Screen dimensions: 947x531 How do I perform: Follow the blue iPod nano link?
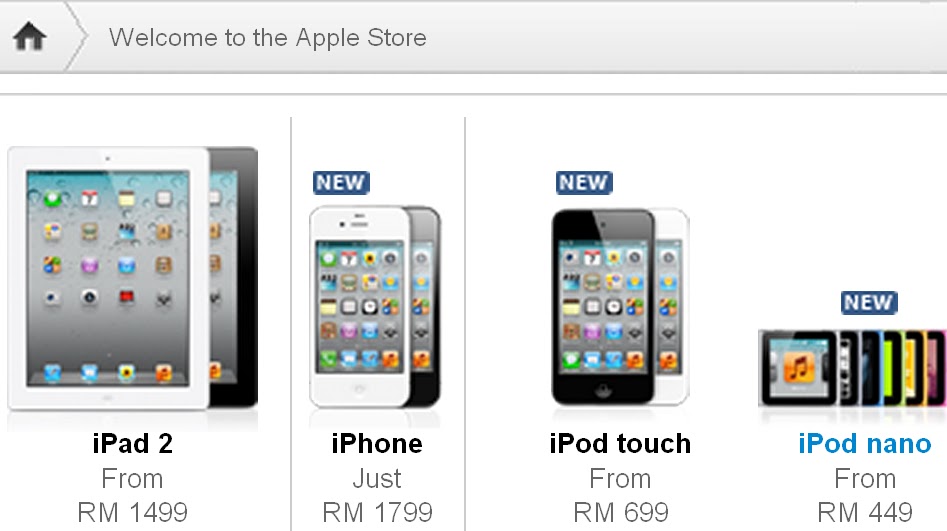pos(865,443)
